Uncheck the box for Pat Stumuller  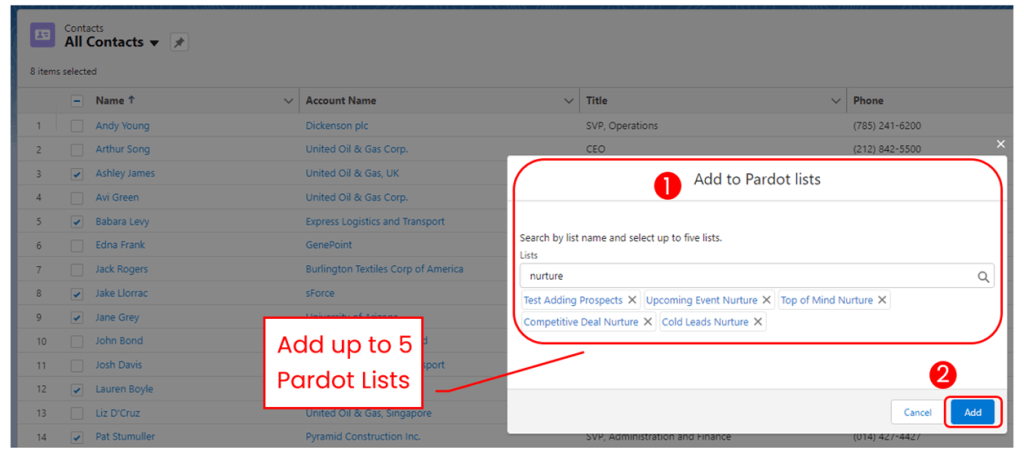(x=77, y=437)
